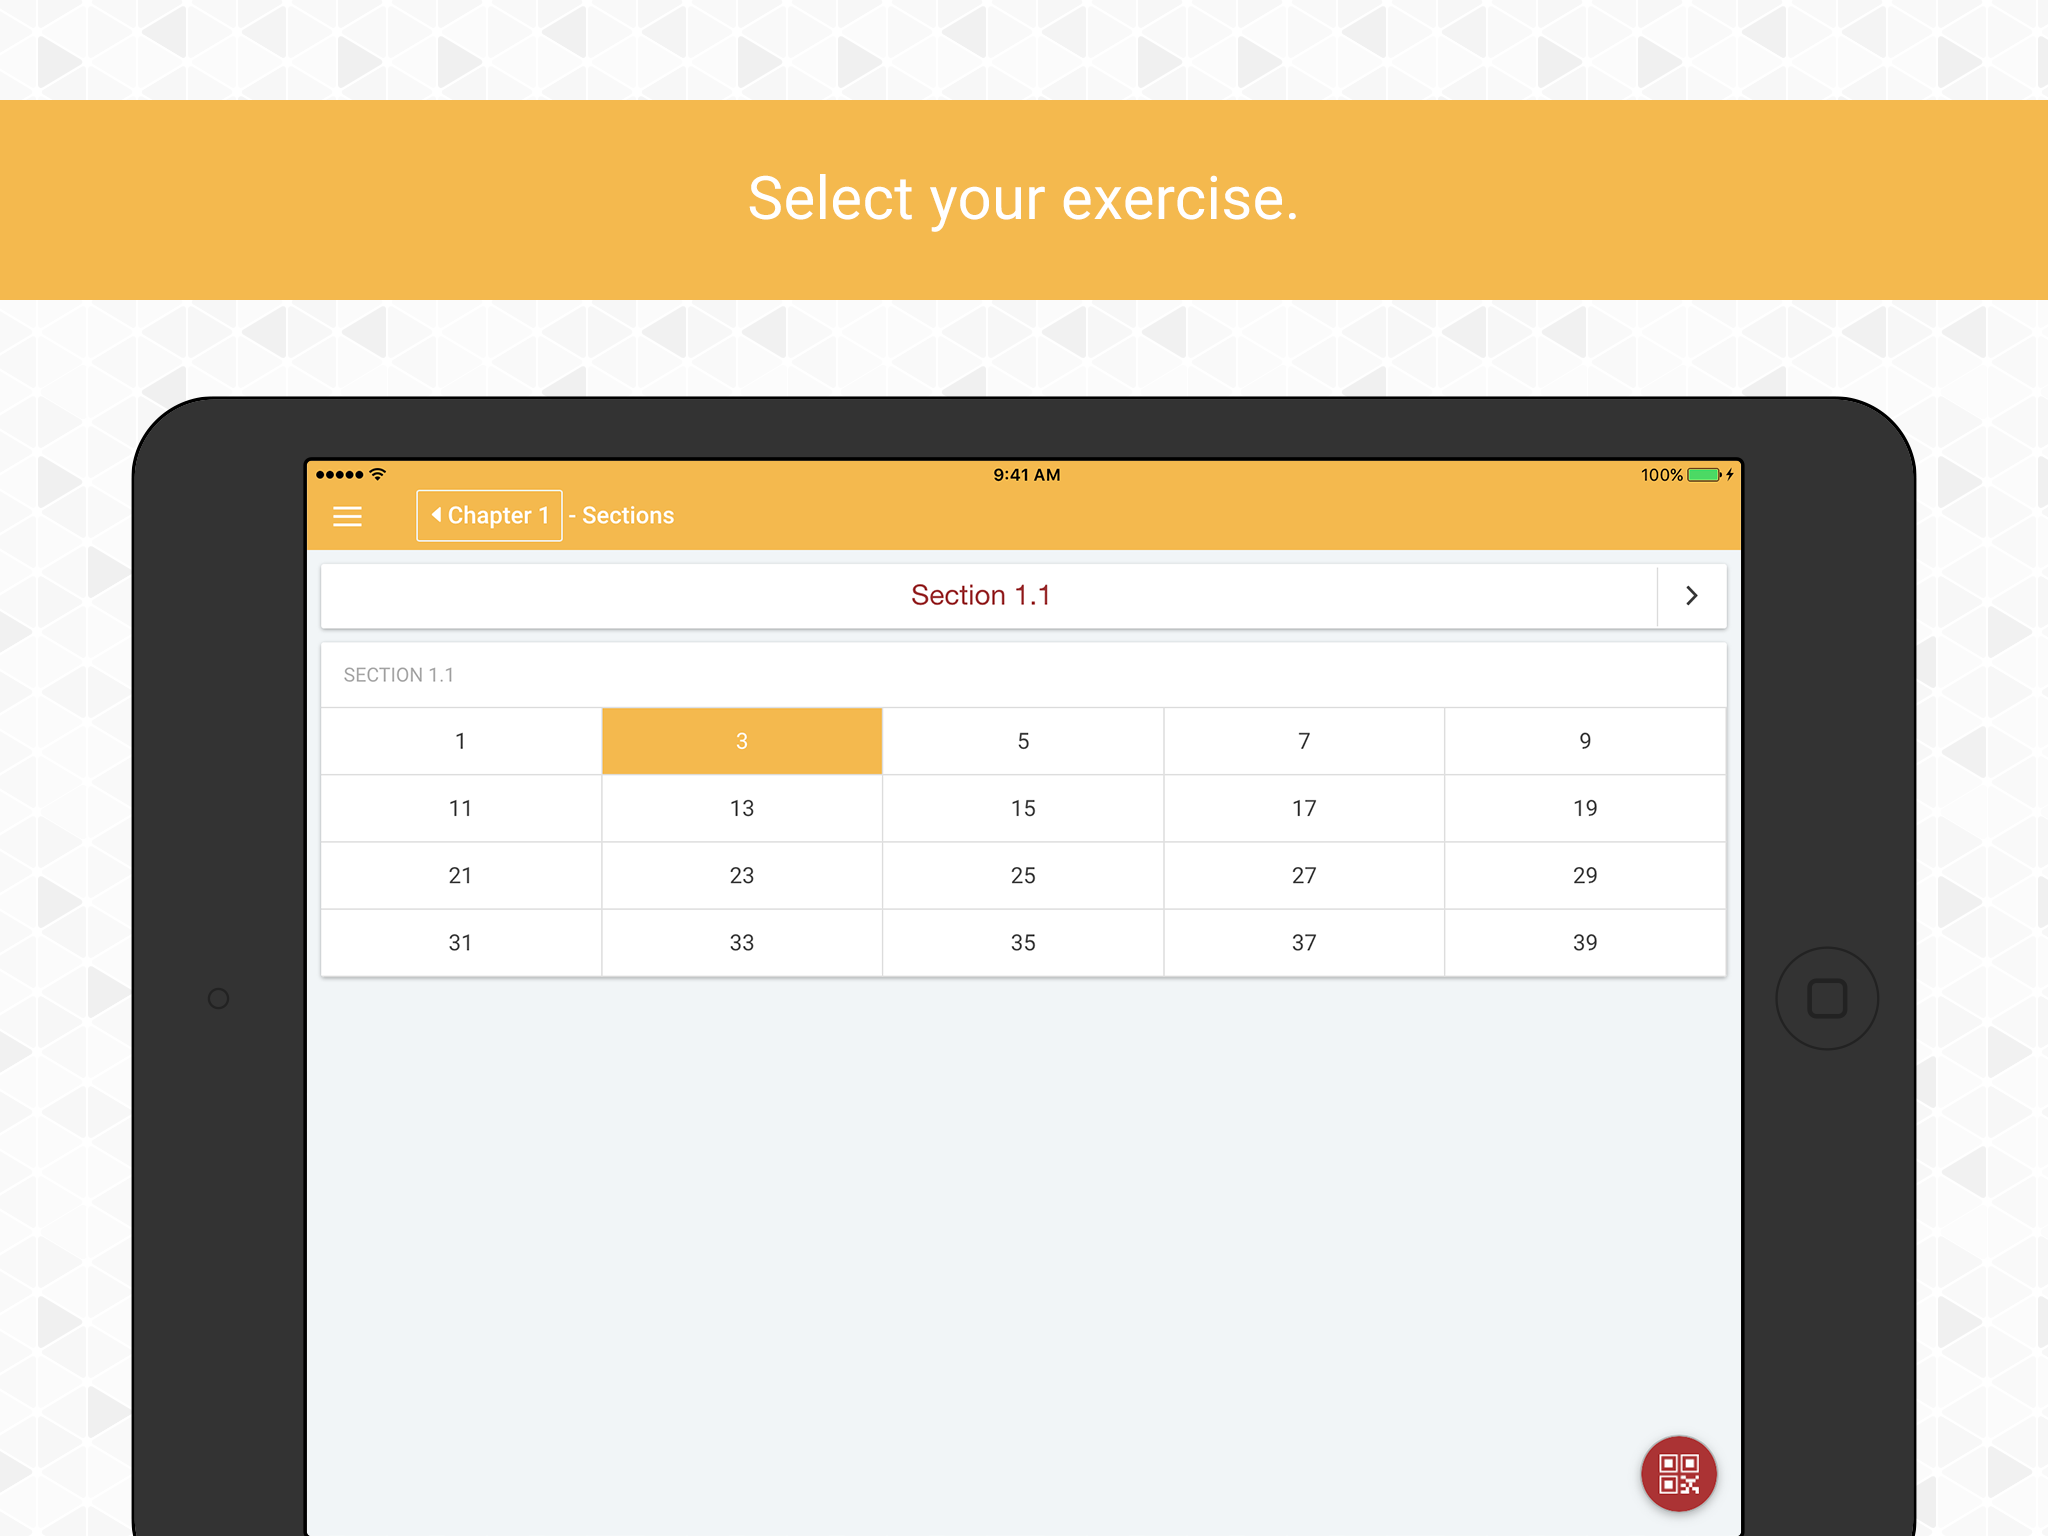Open exercise 15
This screenshot has height=1536, width=2048.
1022,808
